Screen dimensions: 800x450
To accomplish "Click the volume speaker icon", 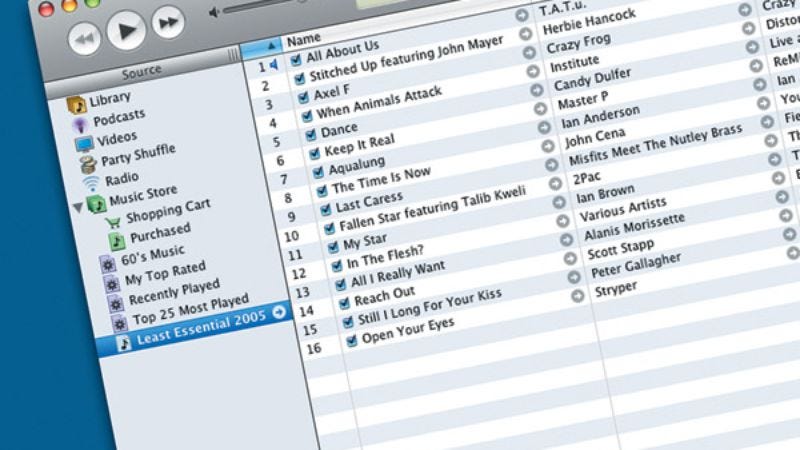I will coord(214,12).
